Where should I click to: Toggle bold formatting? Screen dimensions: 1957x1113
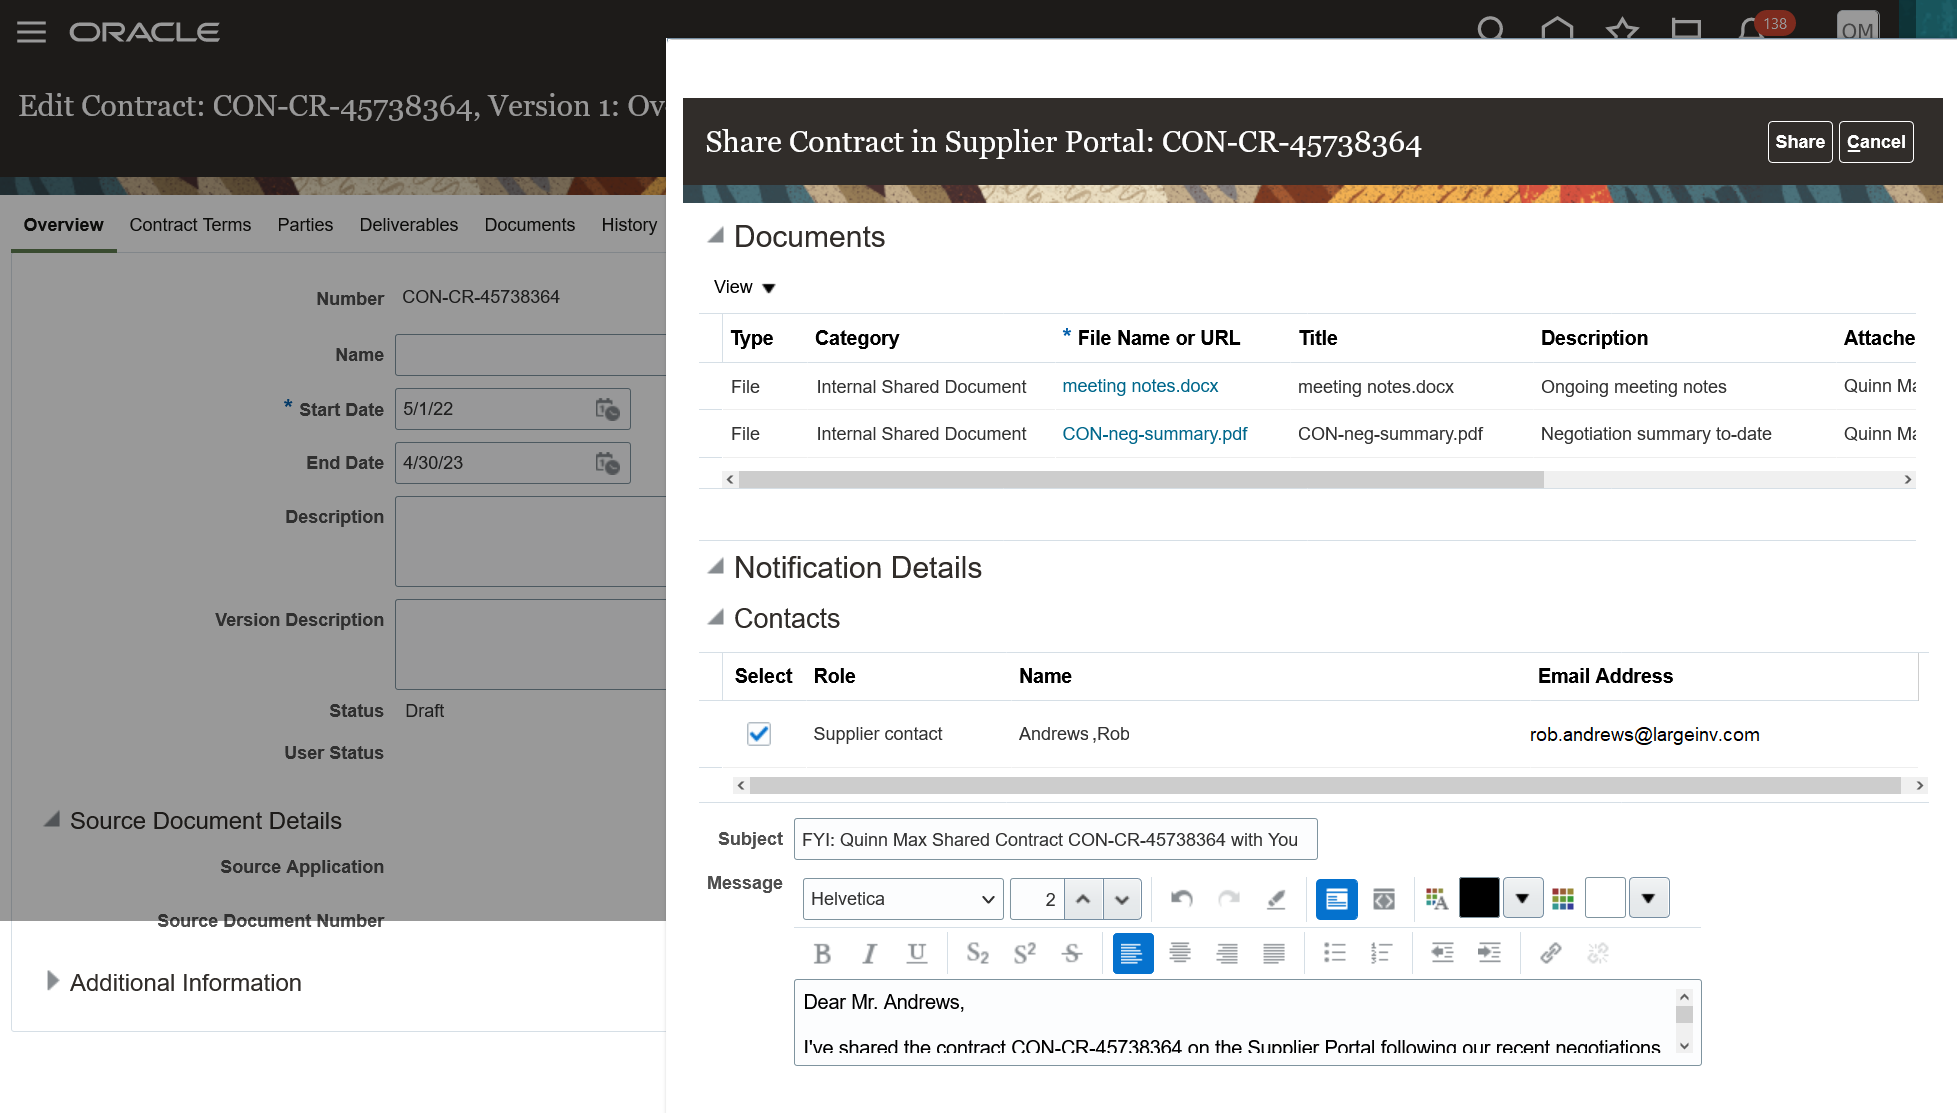click(x=822, y=953)
